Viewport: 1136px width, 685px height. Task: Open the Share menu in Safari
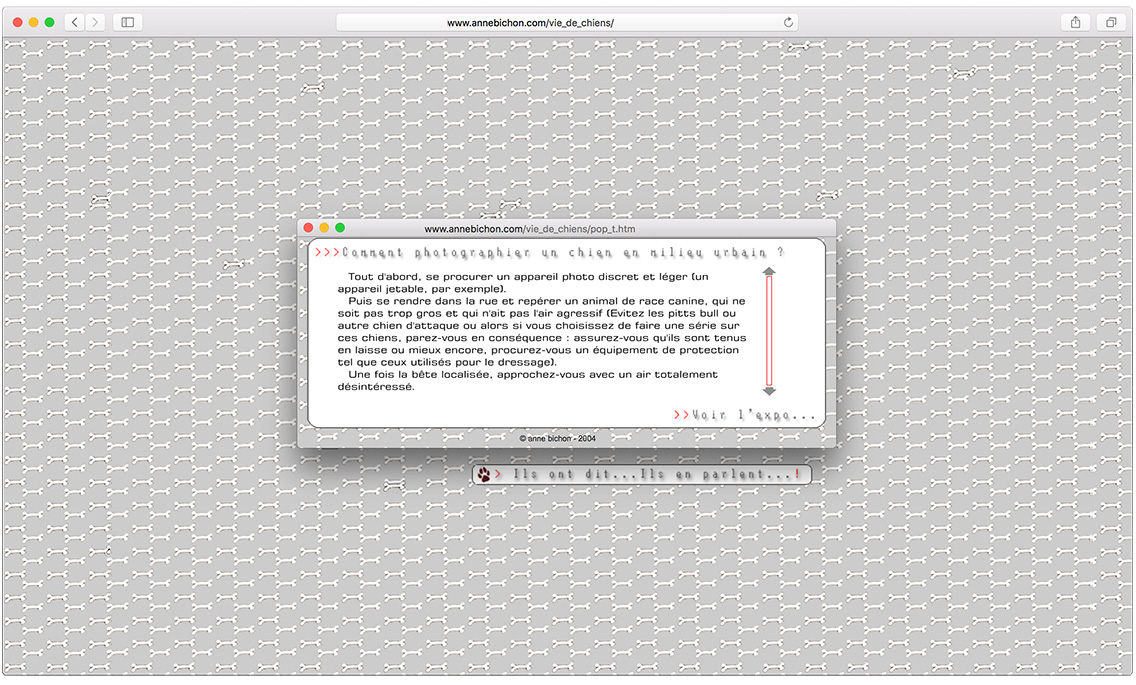pos(1075,22)
